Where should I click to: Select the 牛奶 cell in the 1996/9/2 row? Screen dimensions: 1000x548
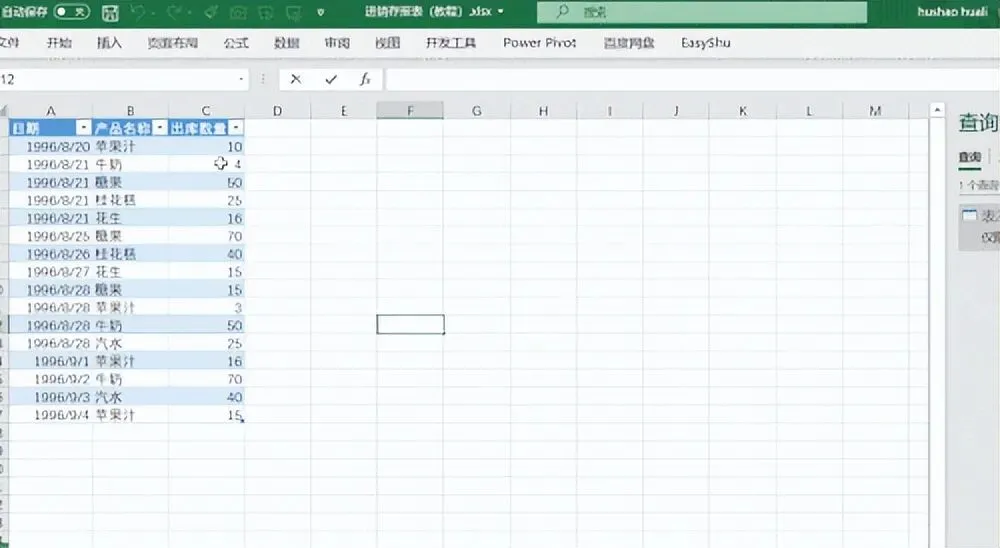pos(131,379)
